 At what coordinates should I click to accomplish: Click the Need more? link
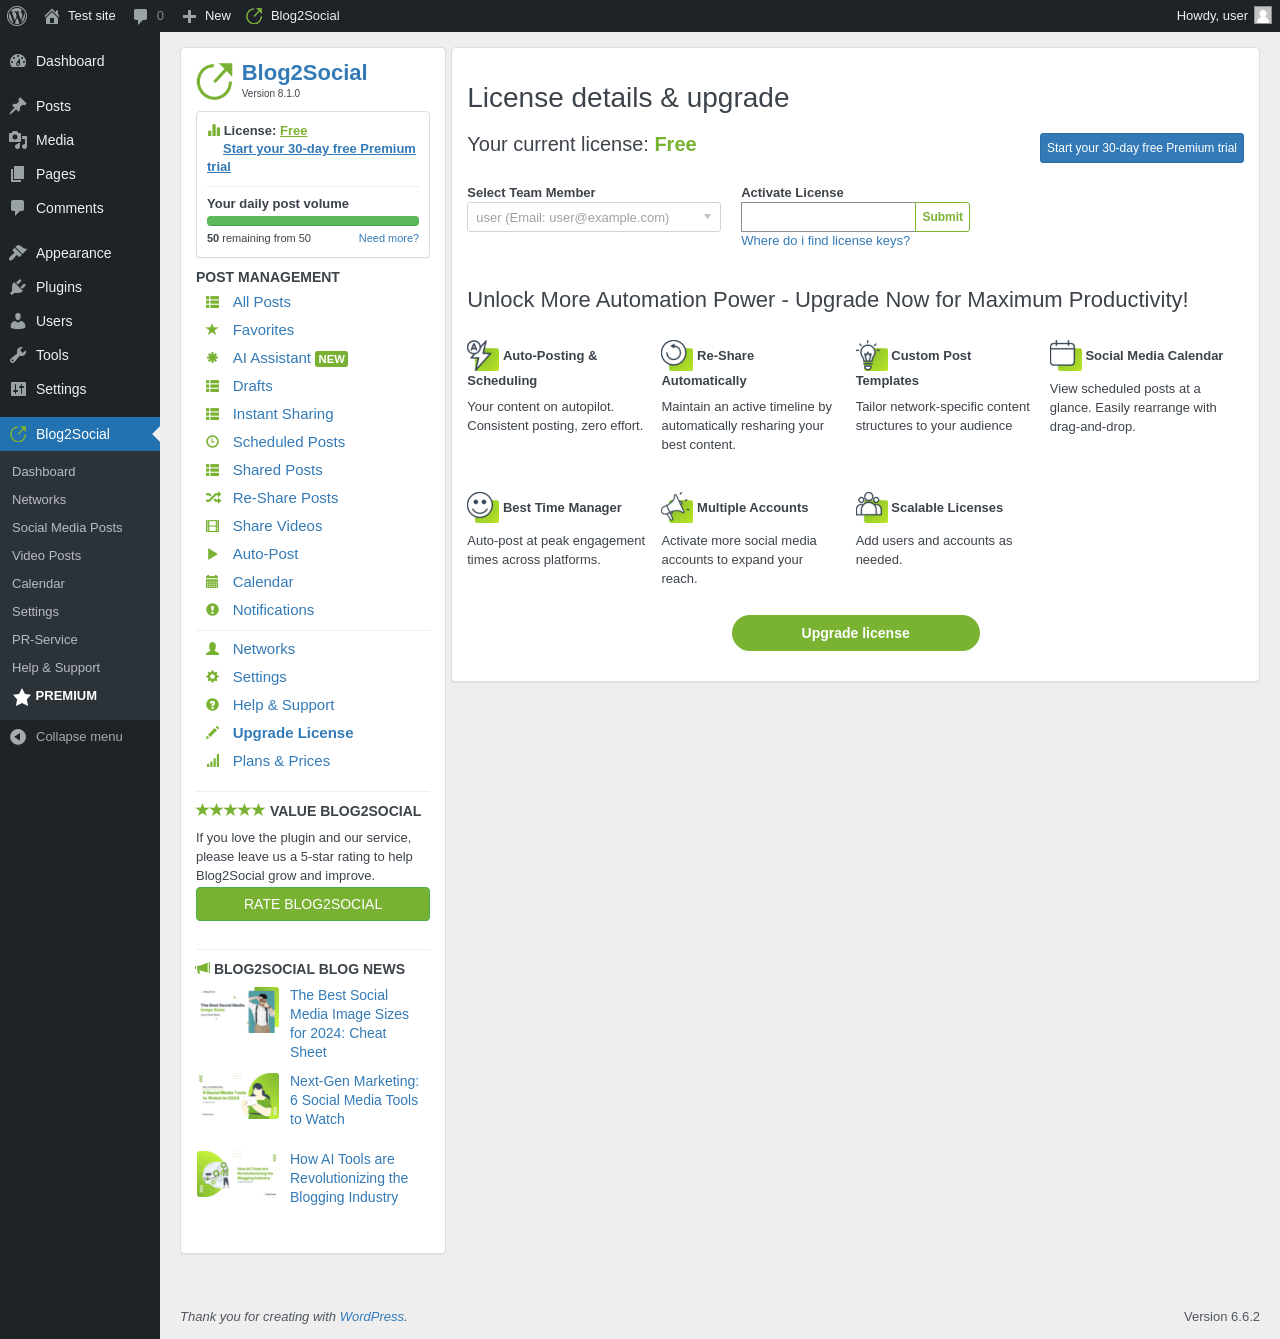click(389, 238)
